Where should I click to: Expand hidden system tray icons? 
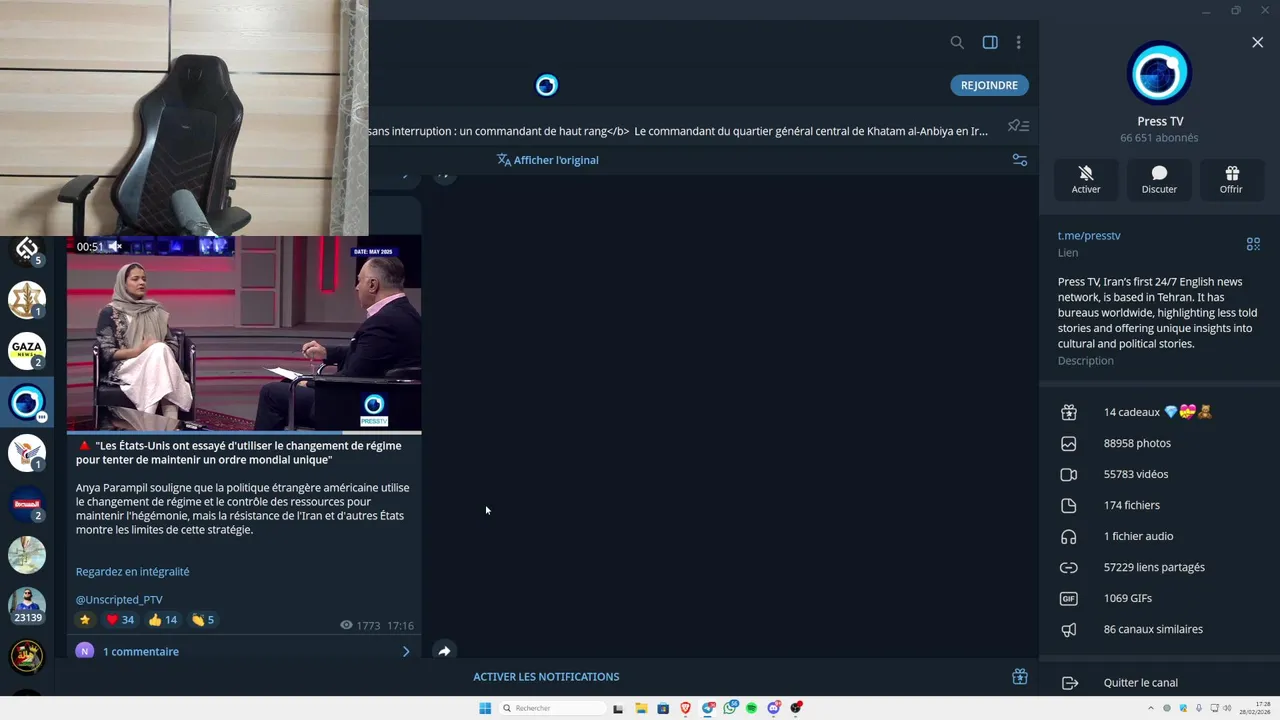click(x=1151, y=708)
